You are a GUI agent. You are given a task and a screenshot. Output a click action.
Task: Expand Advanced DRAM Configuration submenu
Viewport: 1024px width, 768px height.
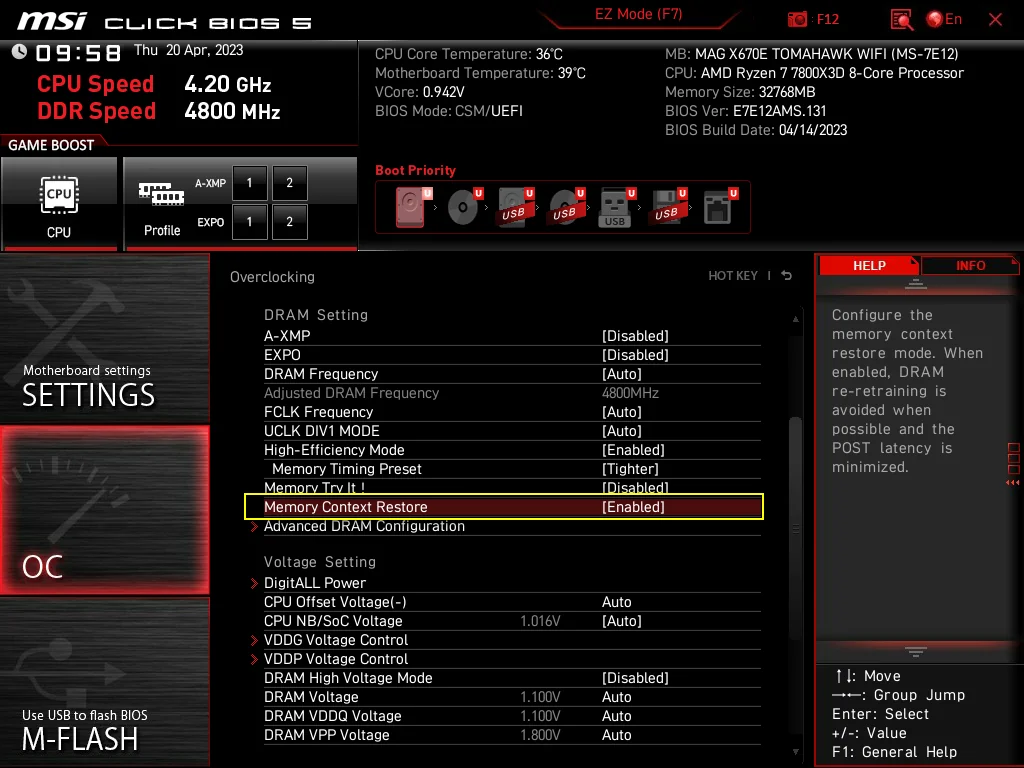click(x=364, y=526)
